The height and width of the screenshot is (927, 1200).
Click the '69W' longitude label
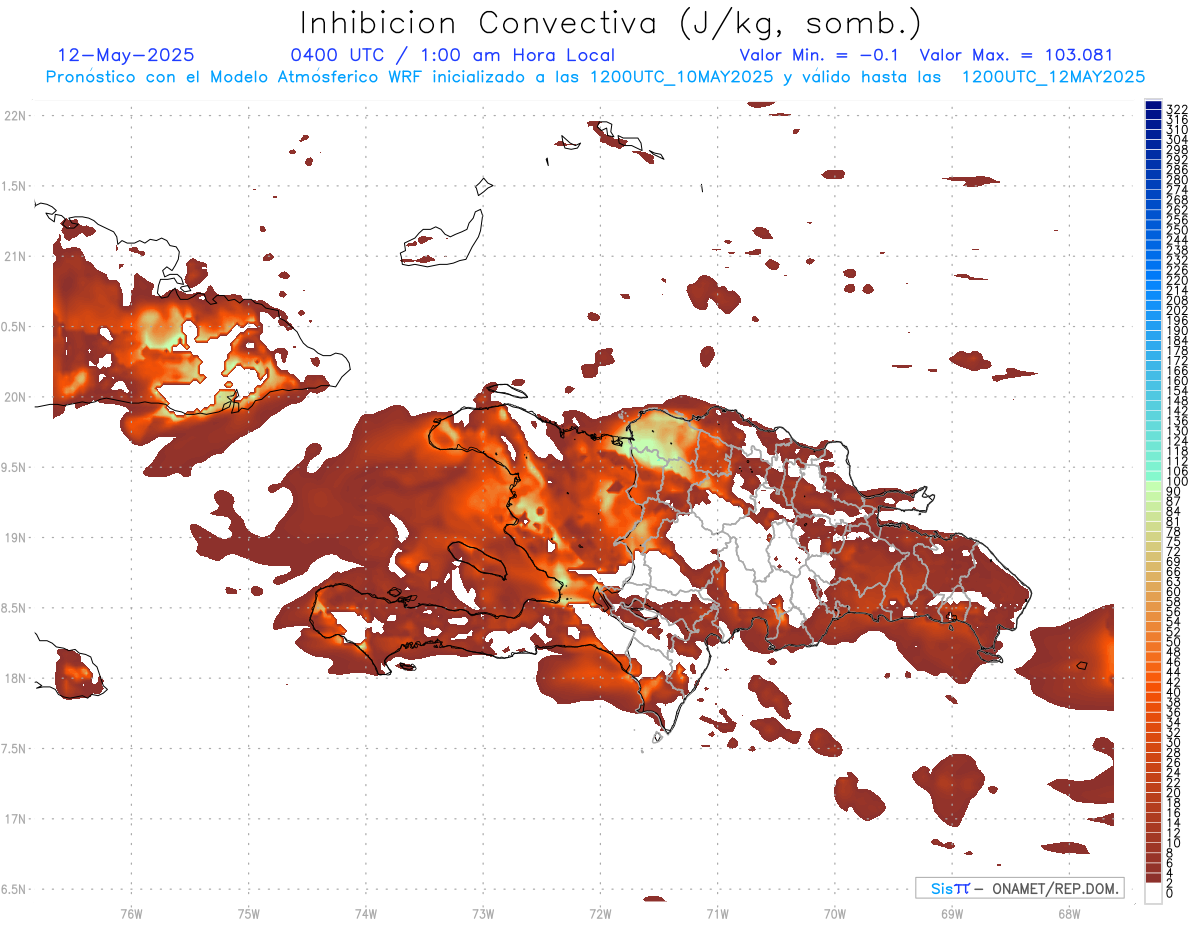tap(952, 913)
